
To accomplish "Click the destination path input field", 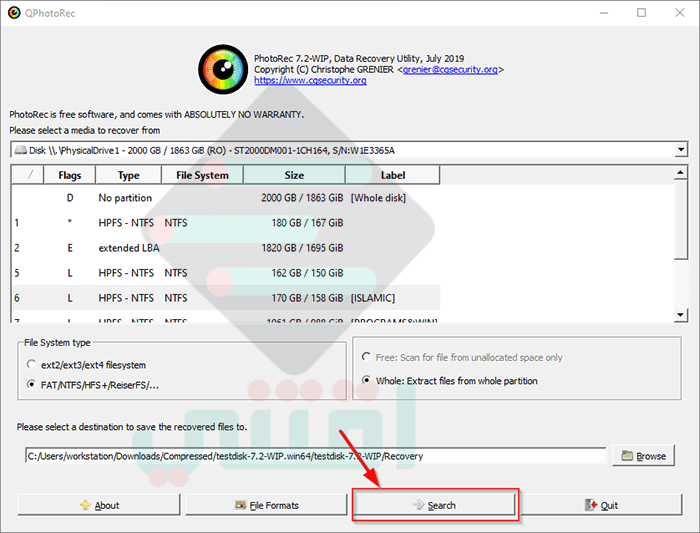I will 316,456.
